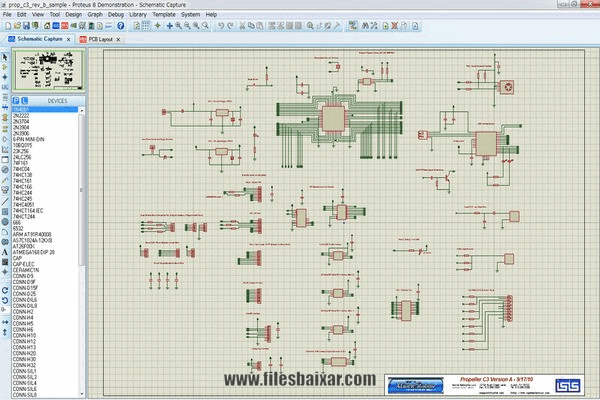
Task: Open the Graph menu
Action: [95, 15]
